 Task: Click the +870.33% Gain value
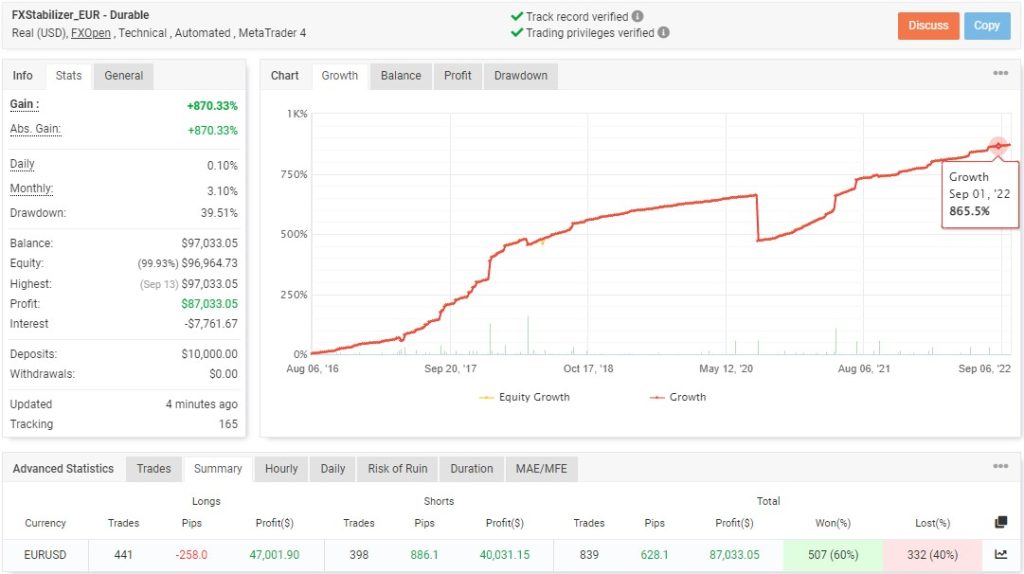(x=212, y=106)
